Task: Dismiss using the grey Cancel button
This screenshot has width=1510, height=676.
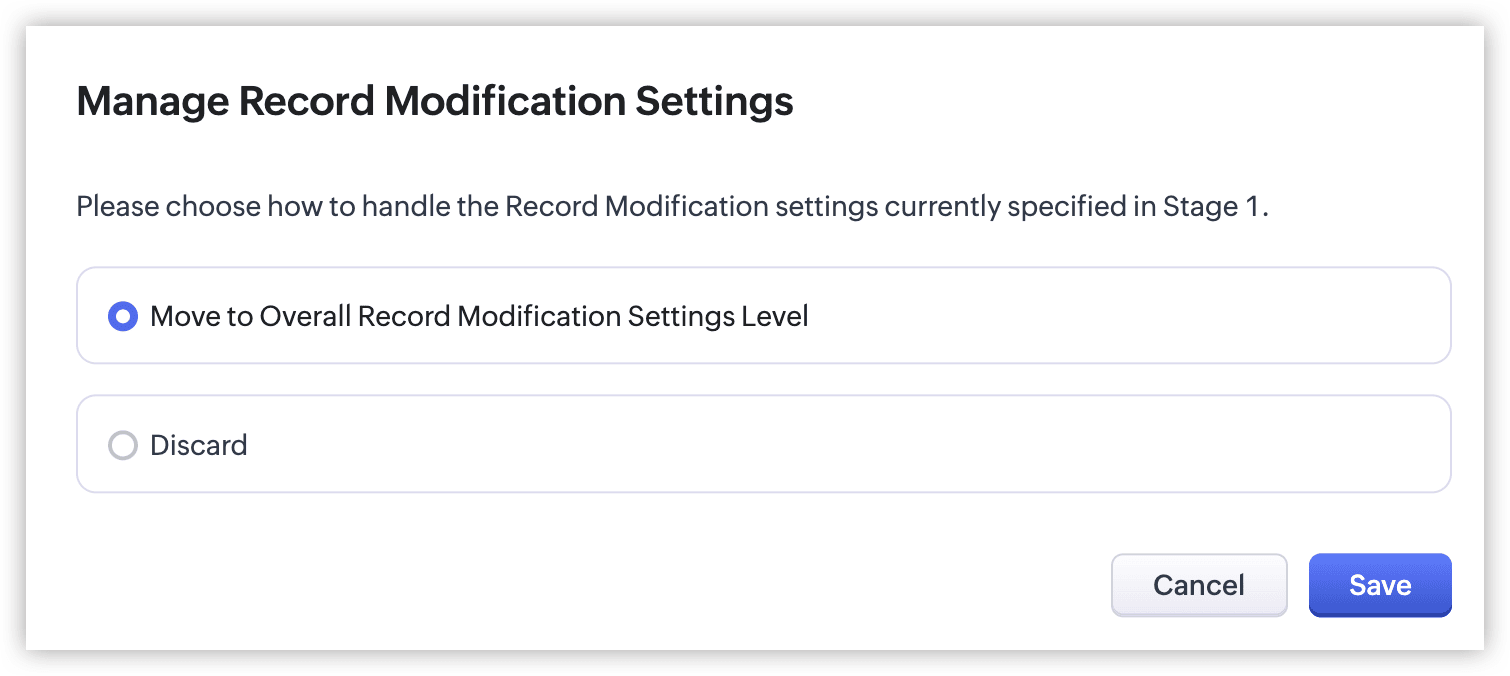Action: (1199, 585)
